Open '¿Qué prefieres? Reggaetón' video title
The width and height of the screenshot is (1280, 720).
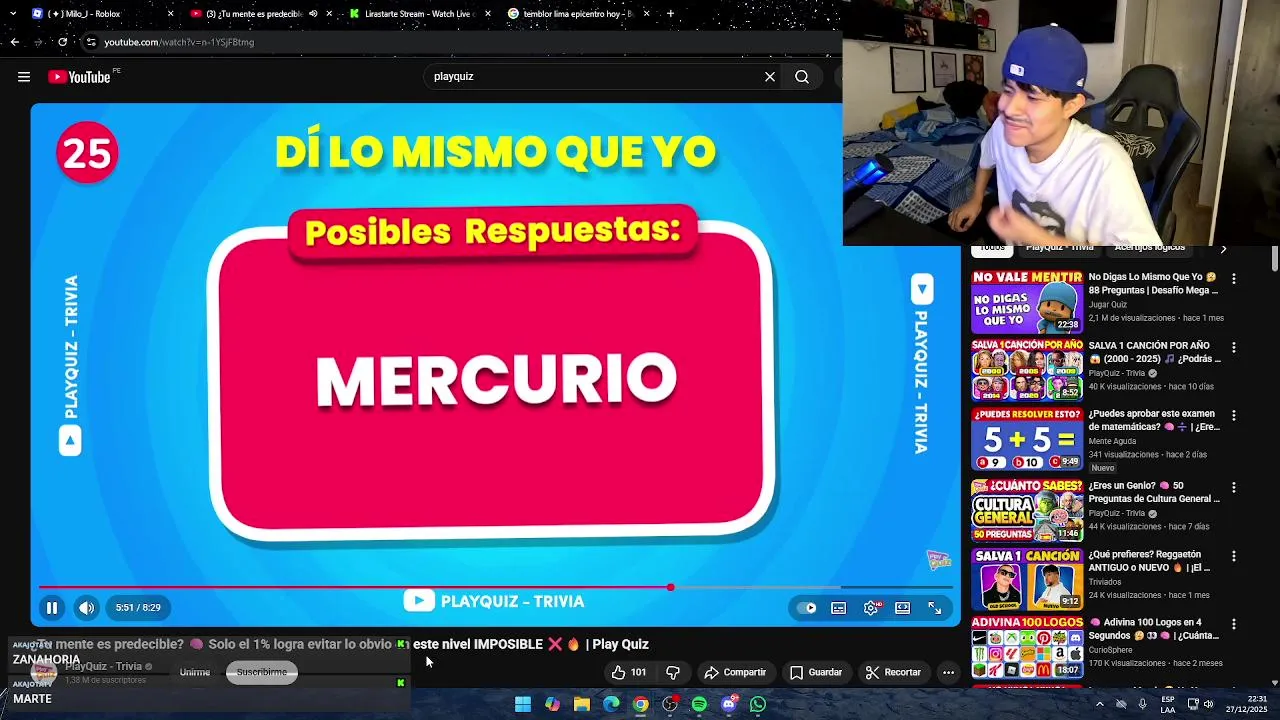coord(1151,561)
